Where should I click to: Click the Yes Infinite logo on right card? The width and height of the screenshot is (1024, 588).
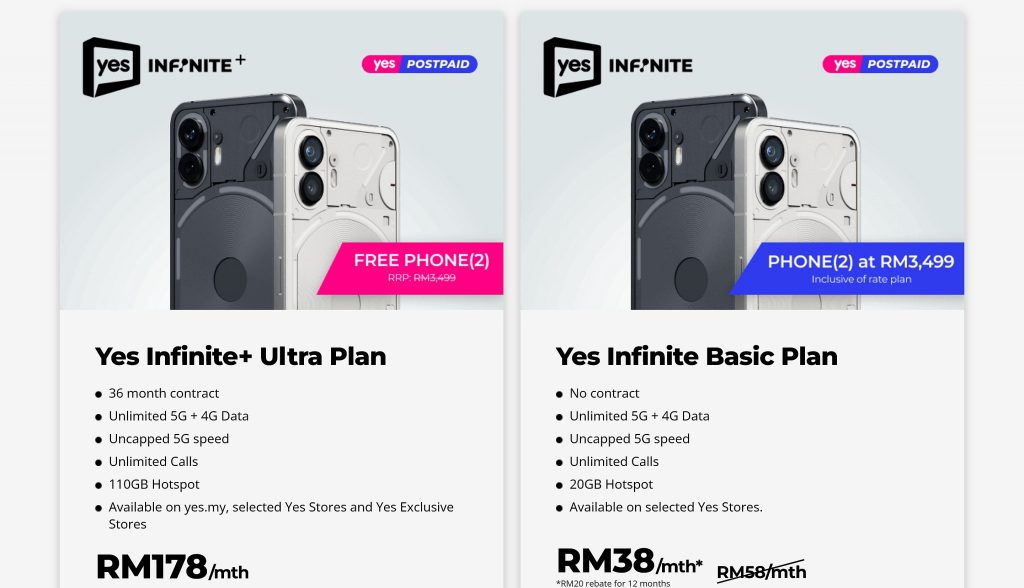tap(618, 67)
